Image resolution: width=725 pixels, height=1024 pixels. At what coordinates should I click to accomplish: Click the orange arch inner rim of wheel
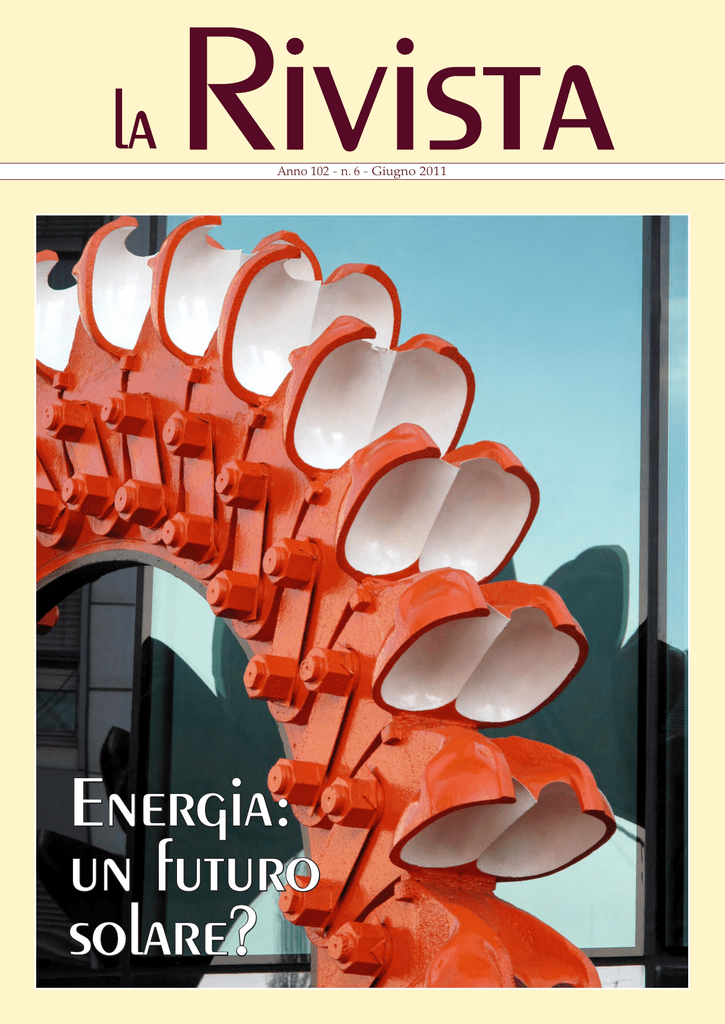coord(150,570)
